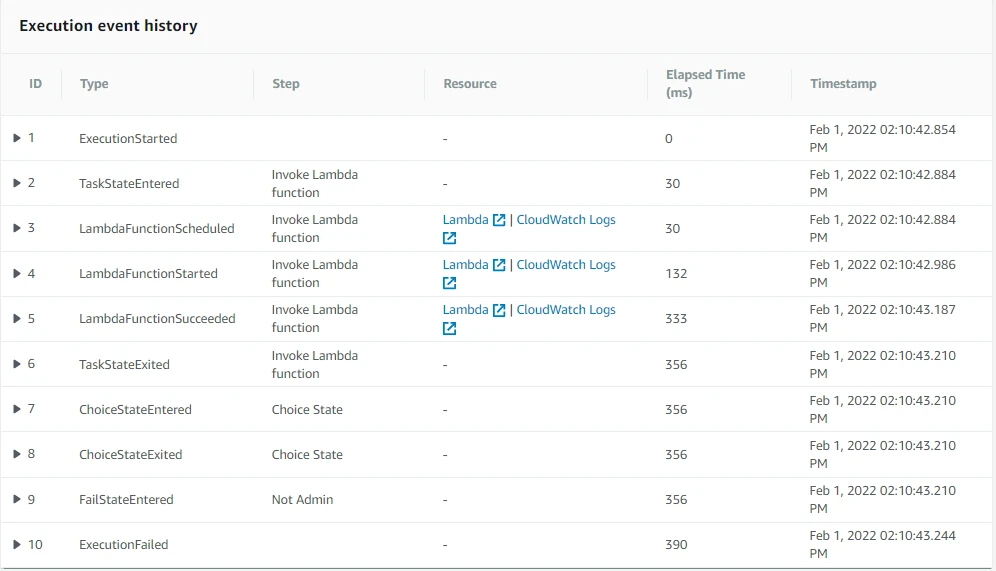Expand event 7 ChoiceStateEntered row

(x=17, y=409)
